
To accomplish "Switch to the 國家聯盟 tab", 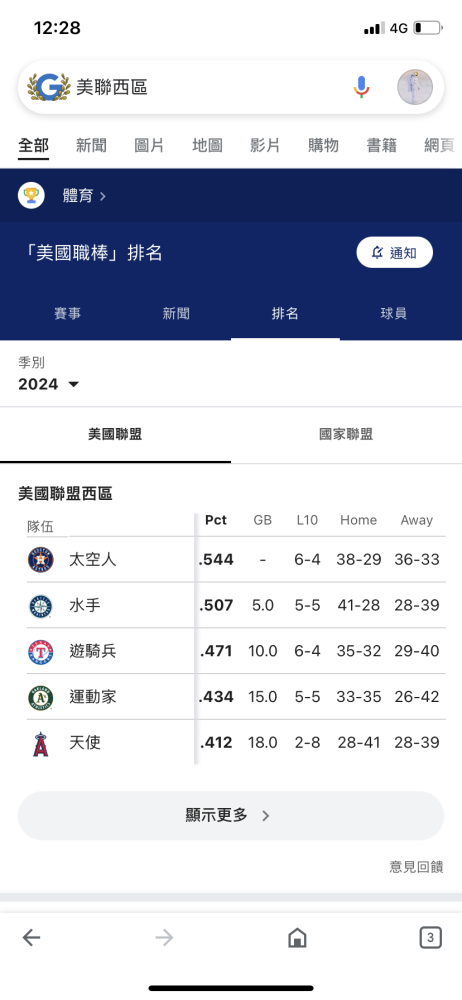I will point(346,435).
